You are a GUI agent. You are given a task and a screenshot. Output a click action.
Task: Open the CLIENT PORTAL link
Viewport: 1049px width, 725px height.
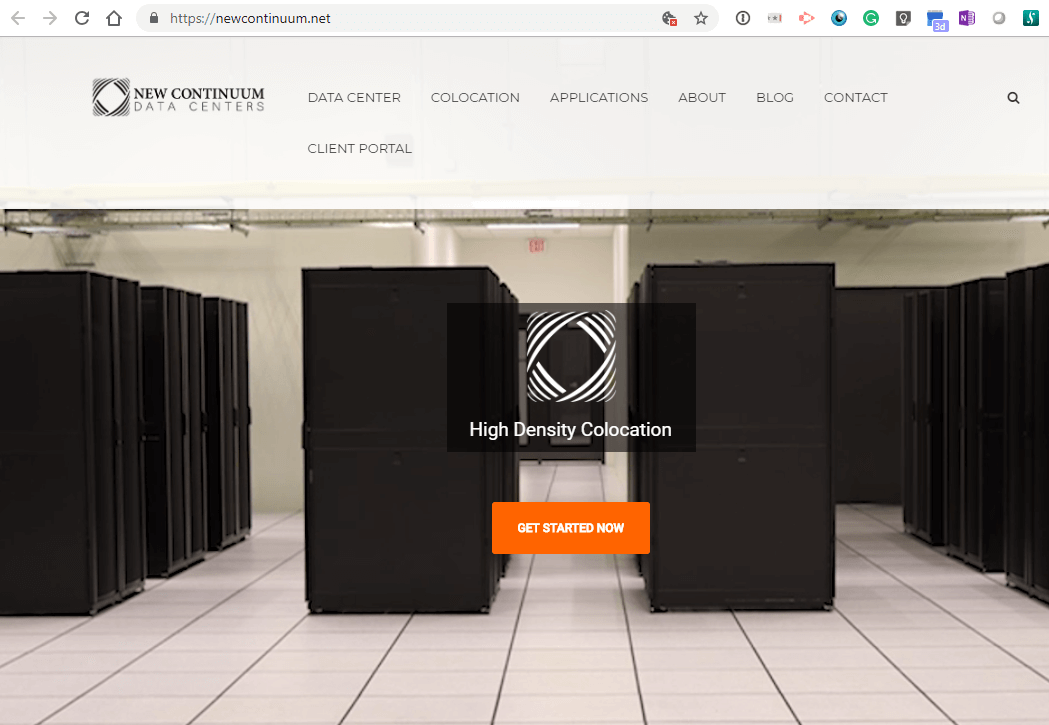coord(359,148)
